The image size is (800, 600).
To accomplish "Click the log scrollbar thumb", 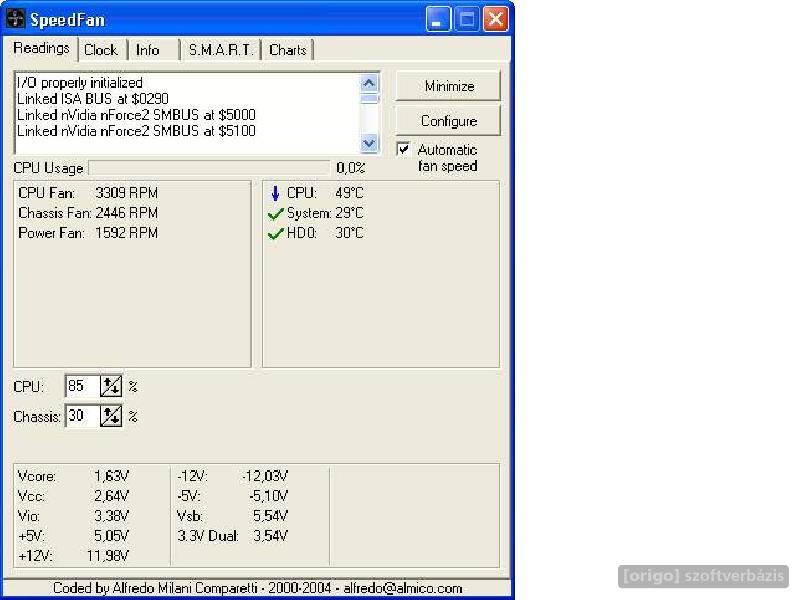I will pyautogui.click(x=369, y=98).
